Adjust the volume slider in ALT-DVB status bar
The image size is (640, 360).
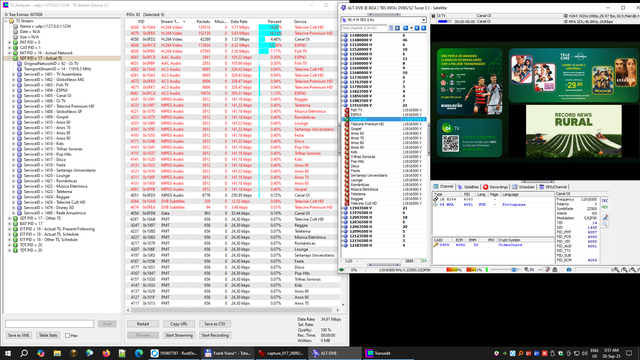pyautogui.click(x=505, y=270)
